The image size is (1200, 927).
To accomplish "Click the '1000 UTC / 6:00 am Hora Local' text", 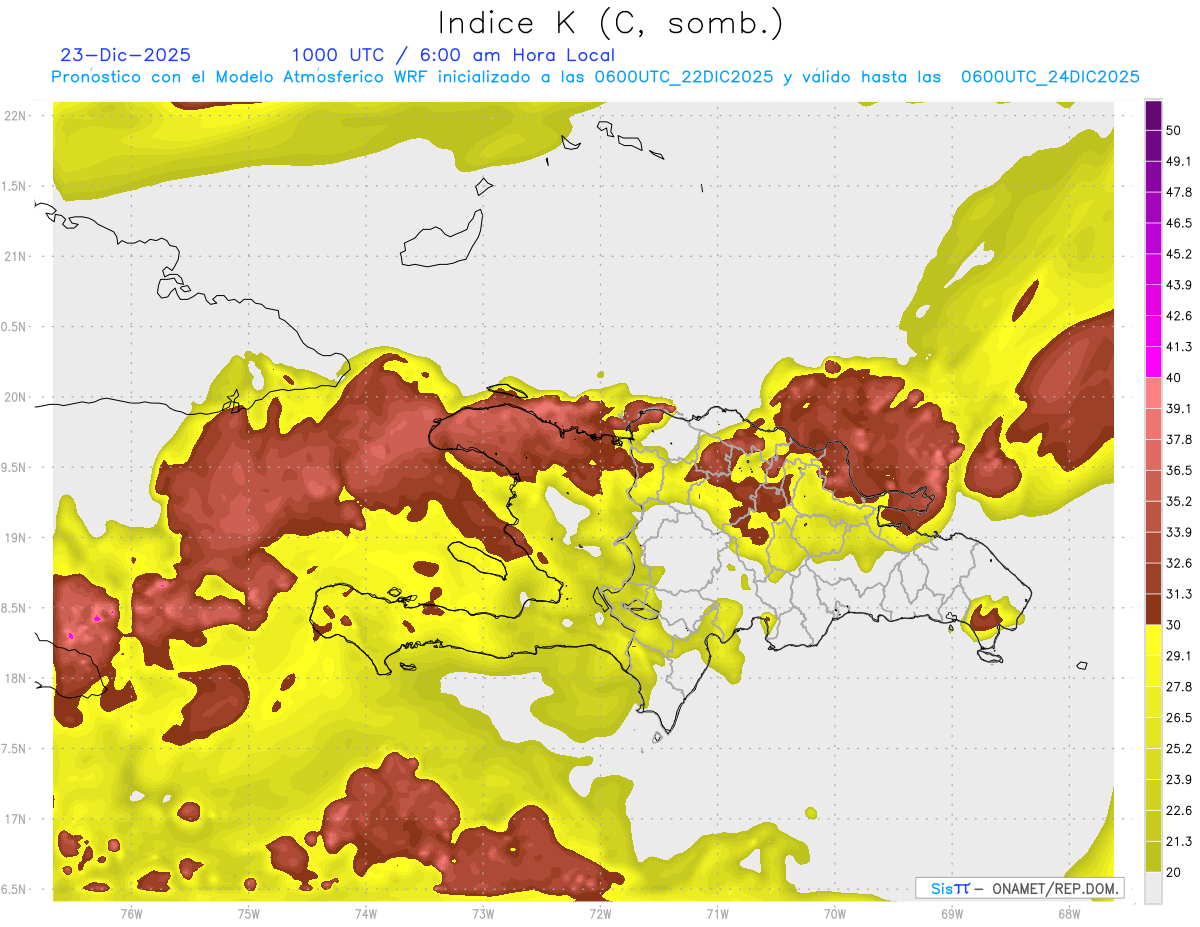I will tap(453, 55).
